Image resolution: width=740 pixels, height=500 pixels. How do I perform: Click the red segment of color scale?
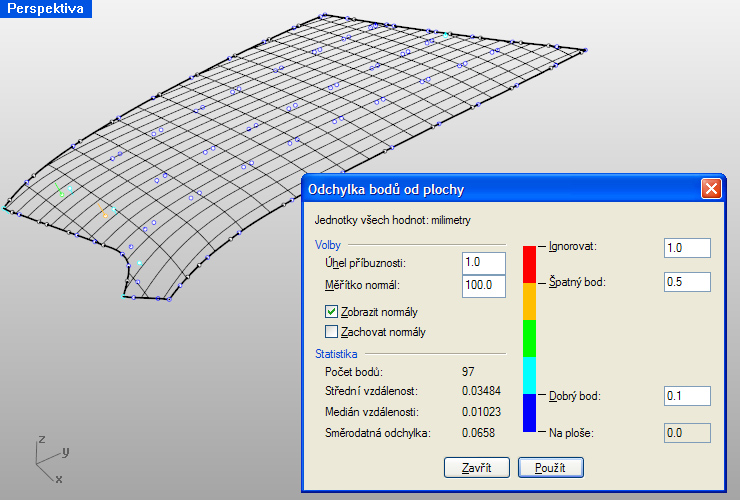(530, 265)
